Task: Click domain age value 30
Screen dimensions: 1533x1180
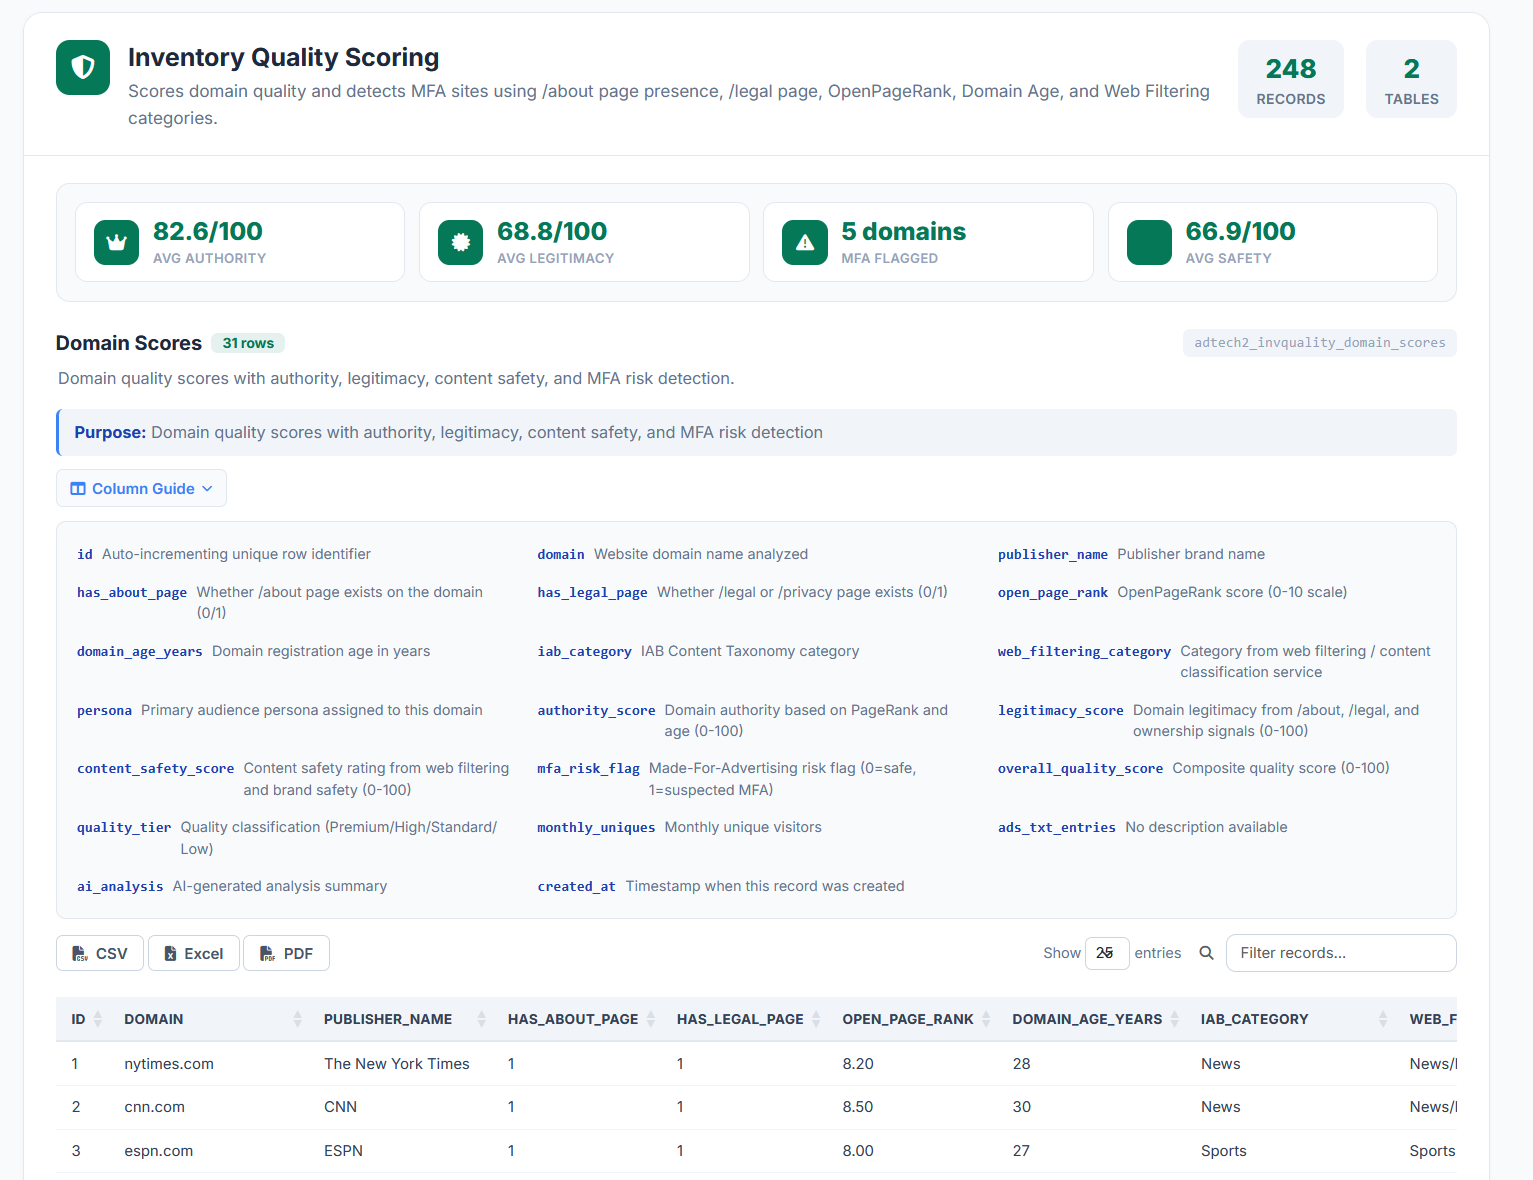Action: (x=1021, y=1107)
